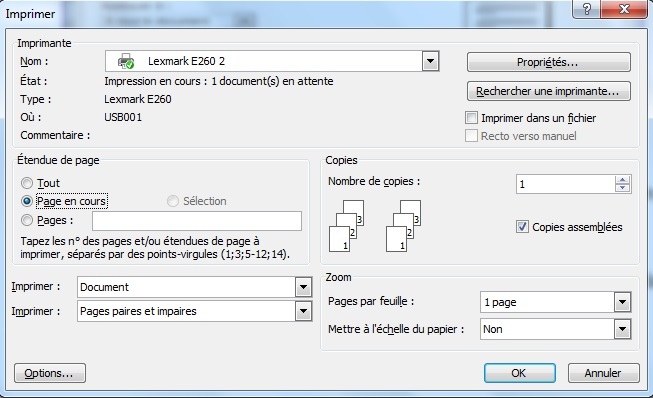Viewport: 653px width, 398px height.
Task: Choose the Pages radio button
Action: [x=27, y=220]
